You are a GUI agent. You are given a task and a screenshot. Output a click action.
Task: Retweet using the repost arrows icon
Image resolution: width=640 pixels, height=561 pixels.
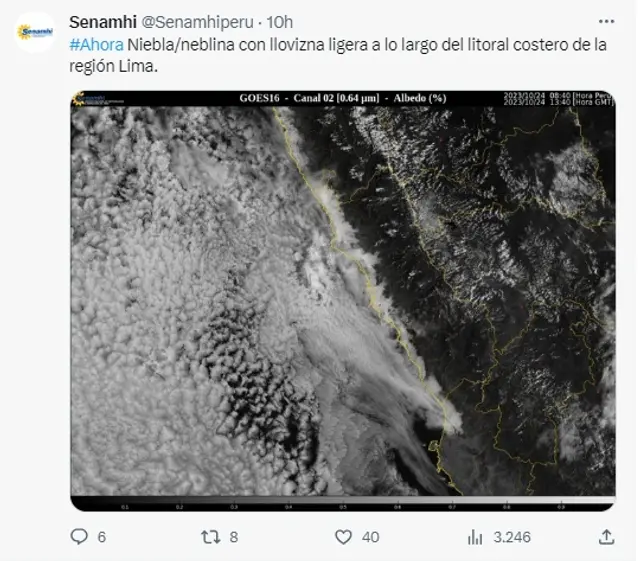coord(211,537)
